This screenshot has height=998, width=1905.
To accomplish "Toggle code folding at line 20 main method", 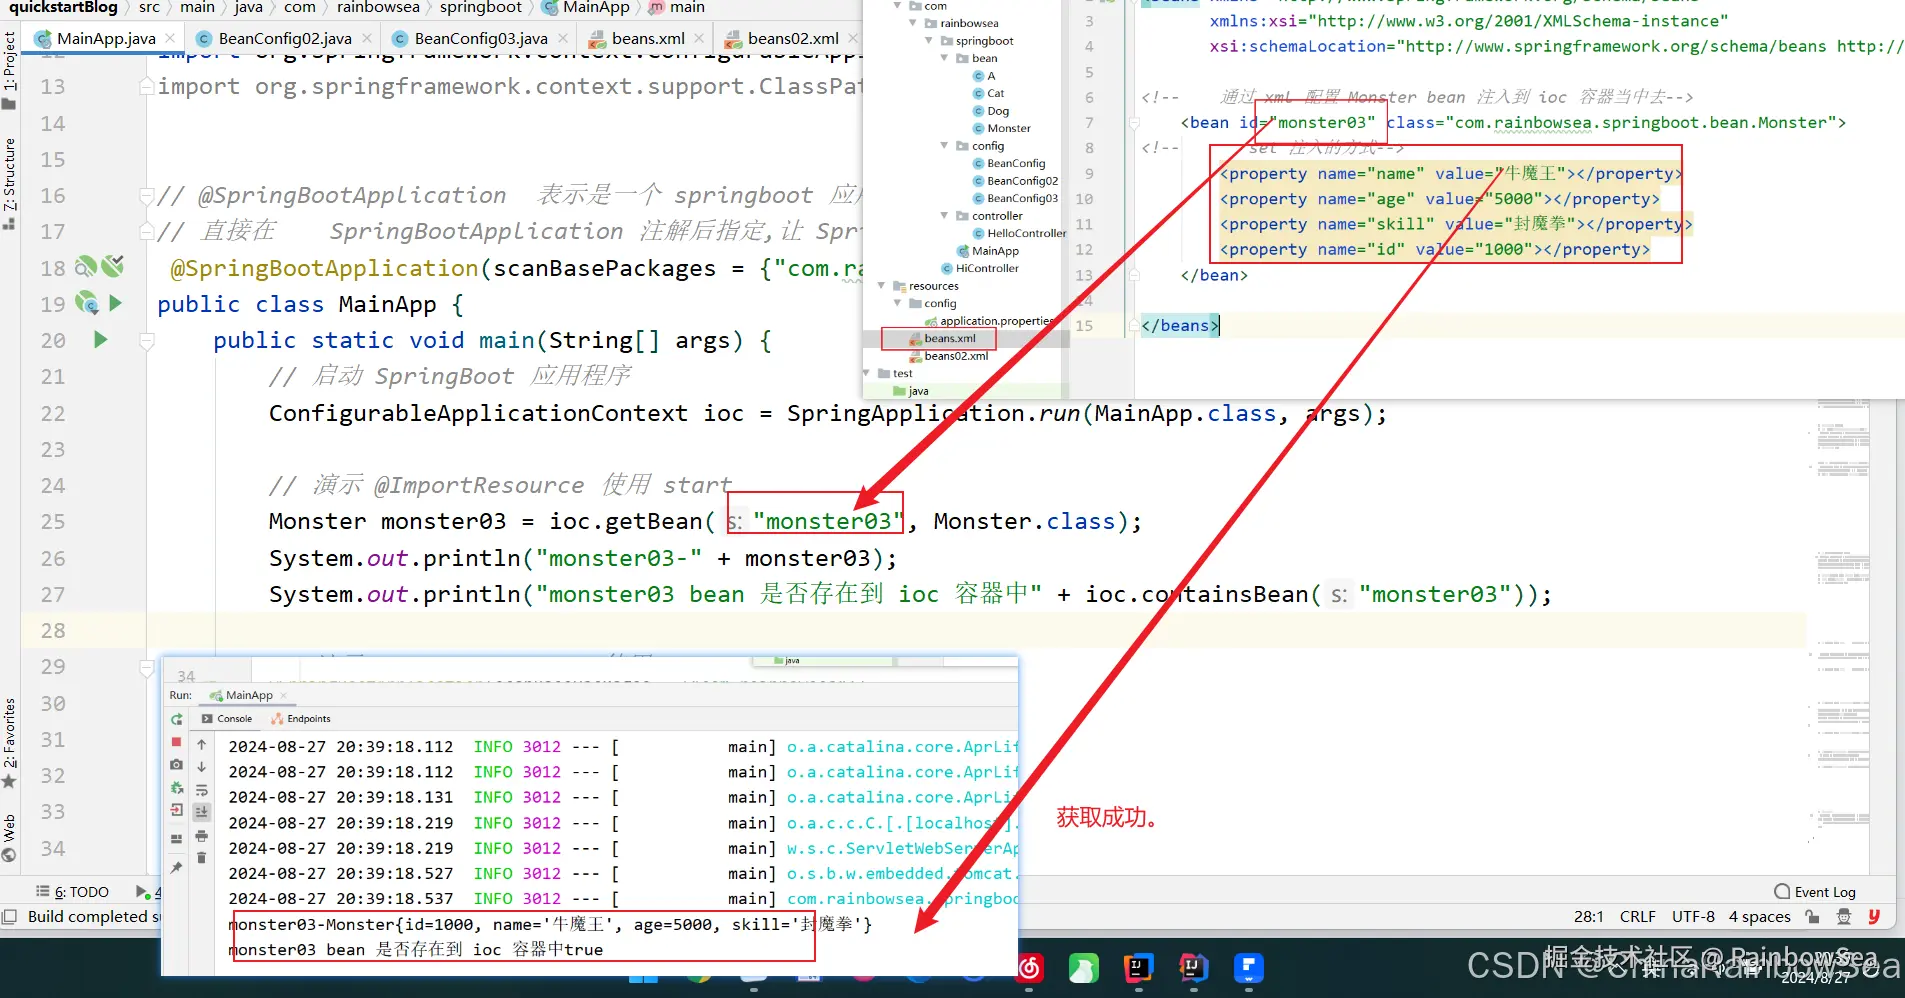I will [x=147, y=341].
